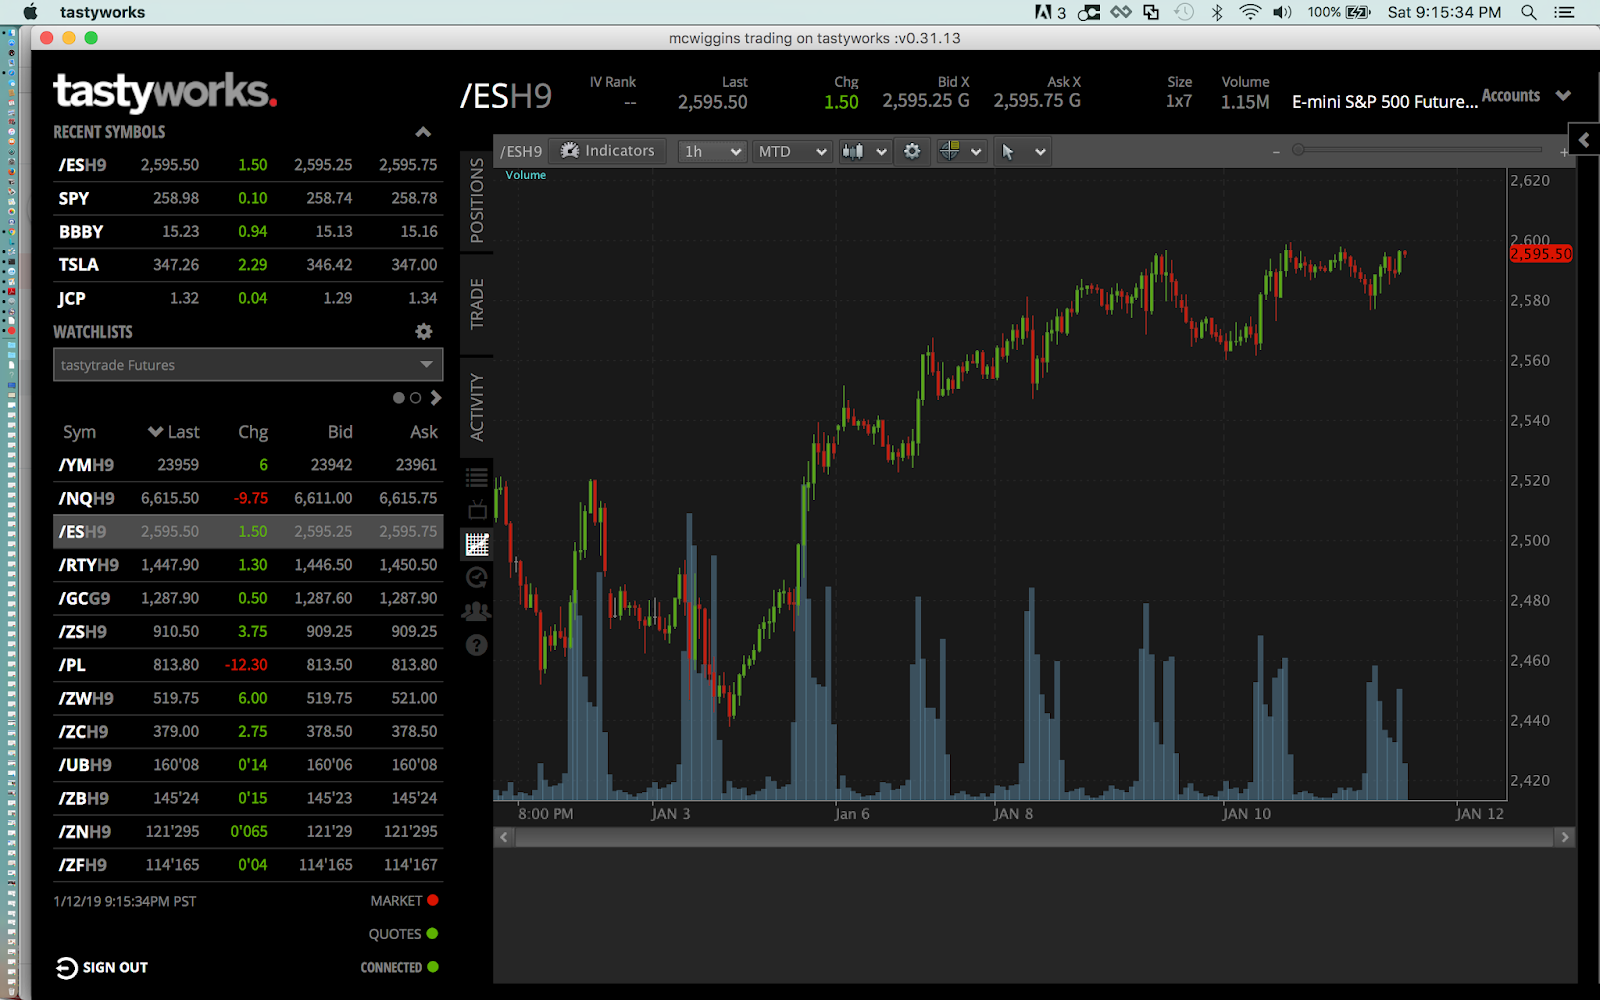Viewport: 1600px width, 1000px height.
Task: Open the tastytrade Futures watchlist dropdown
Action: (x=248, y=365)
